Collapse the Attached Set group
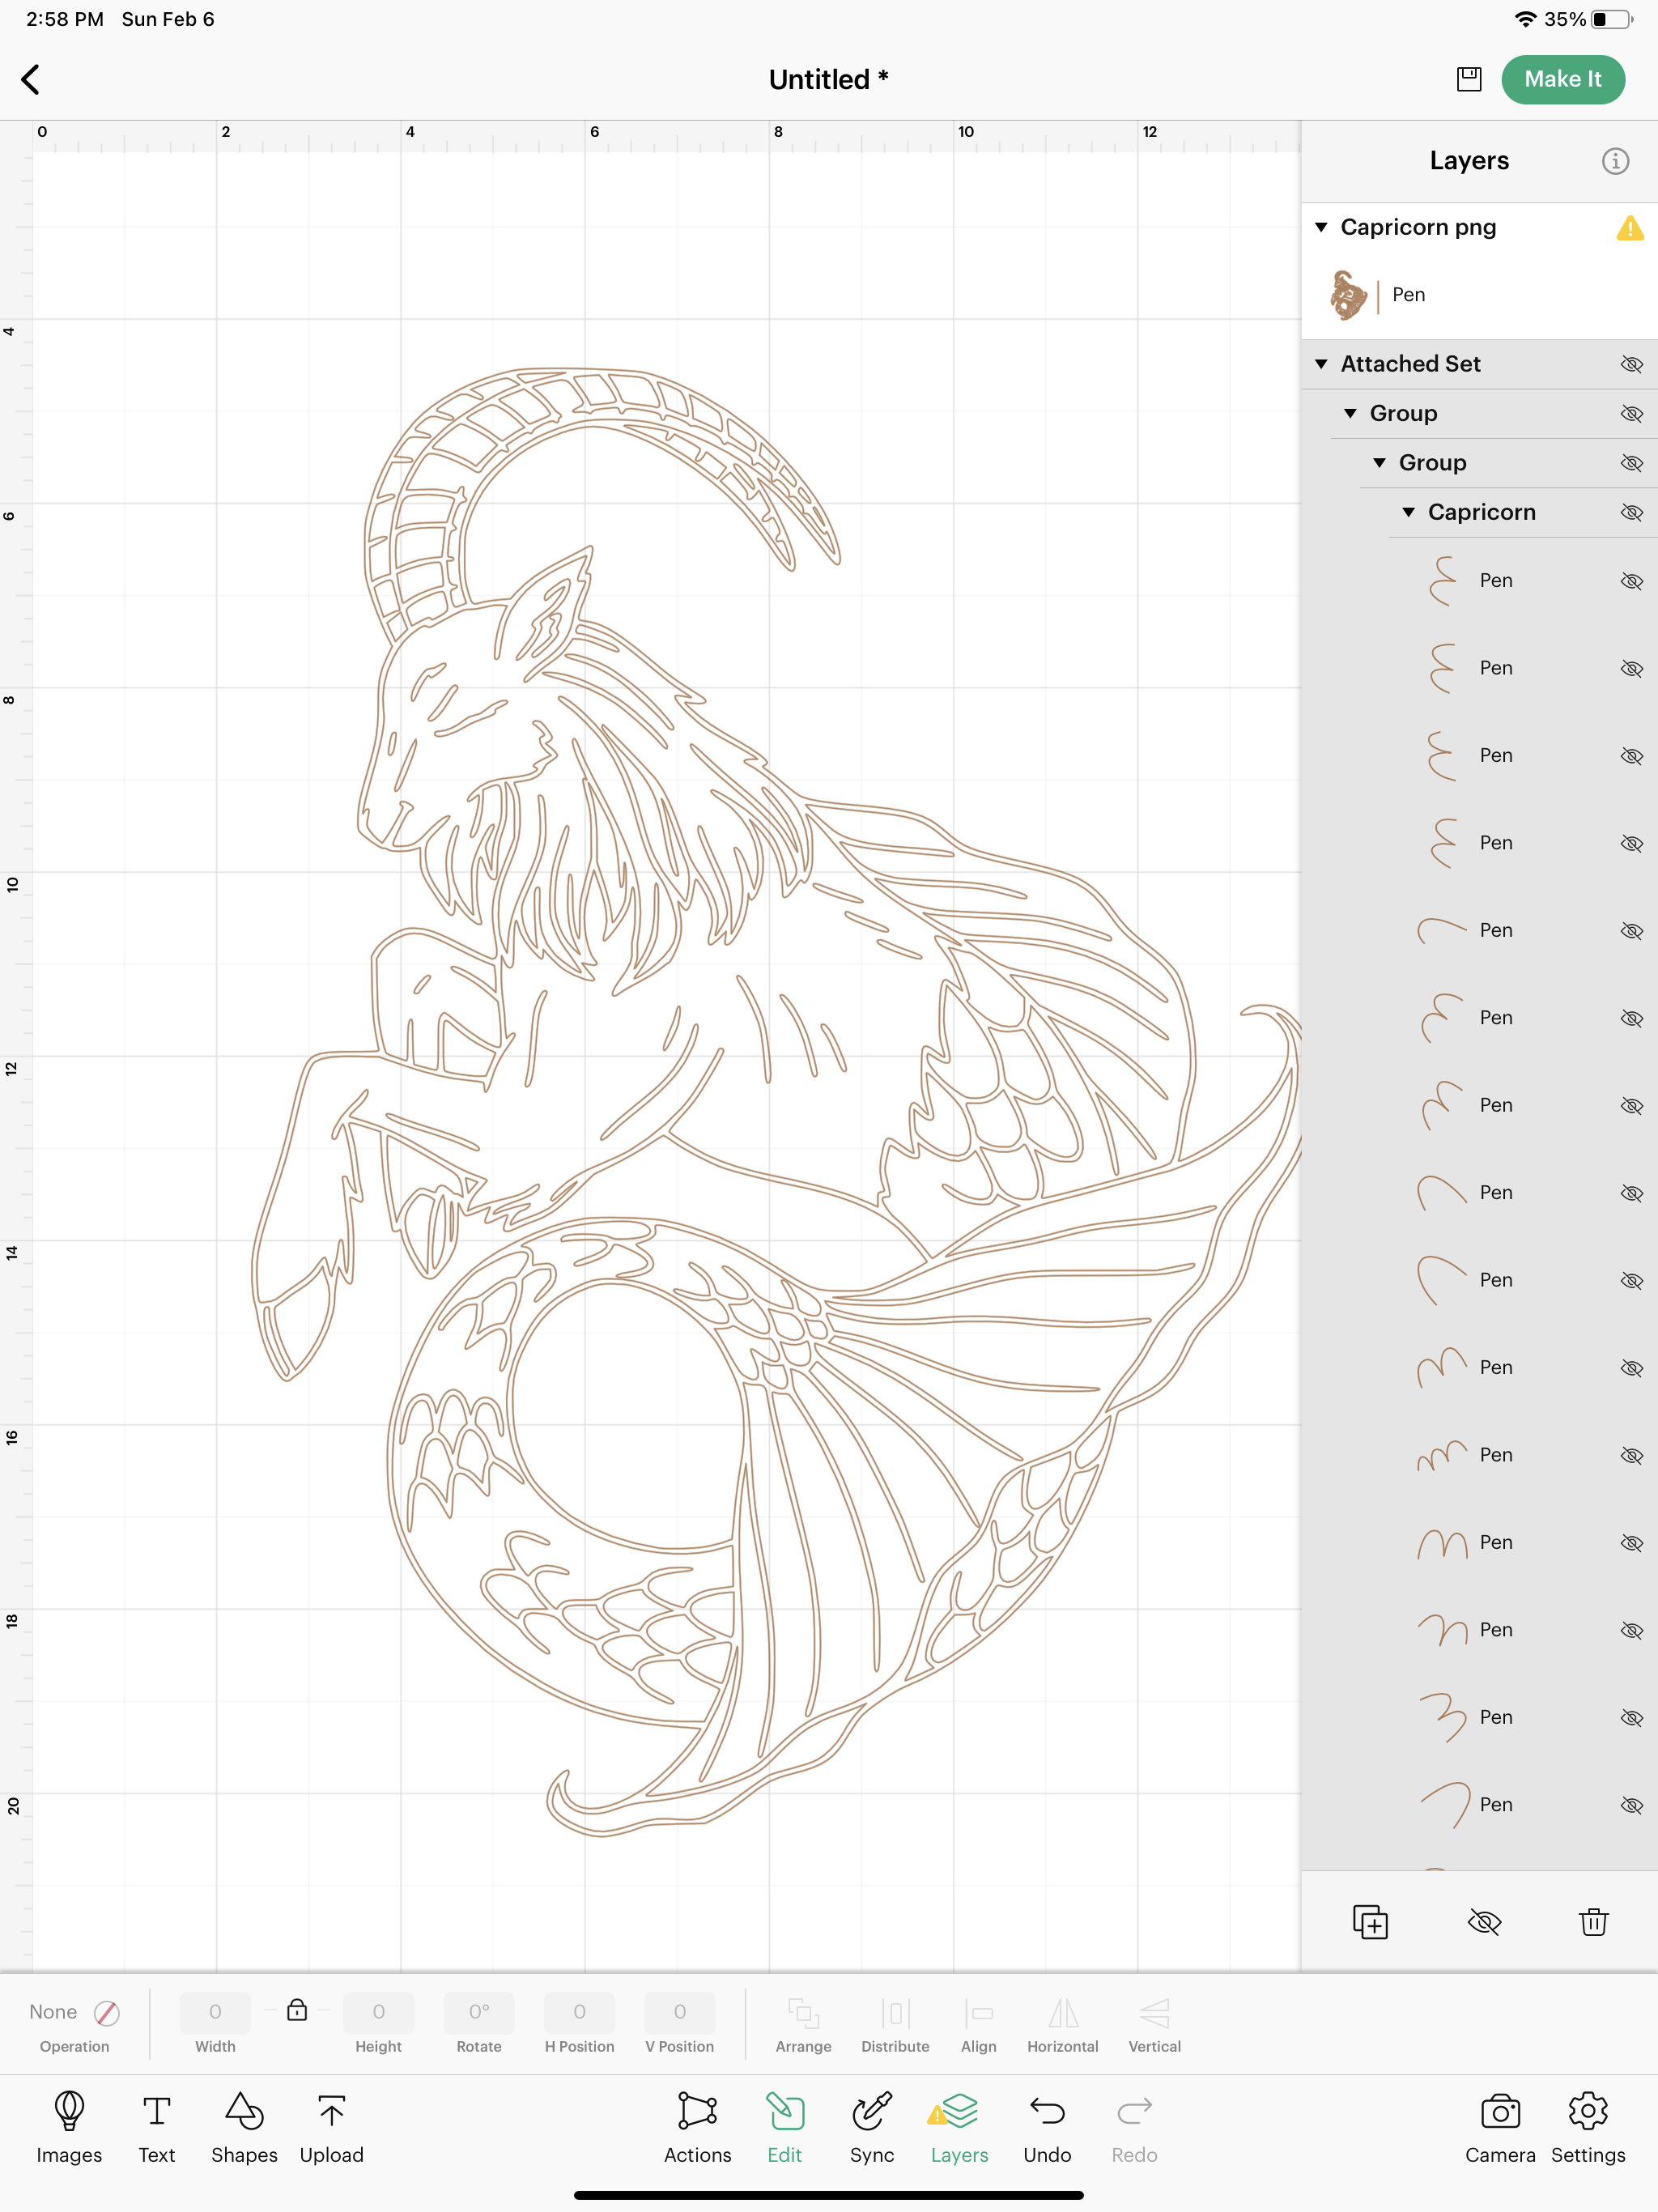This screenshot has height=2212, width=1658. click(x=1321, y=364)
